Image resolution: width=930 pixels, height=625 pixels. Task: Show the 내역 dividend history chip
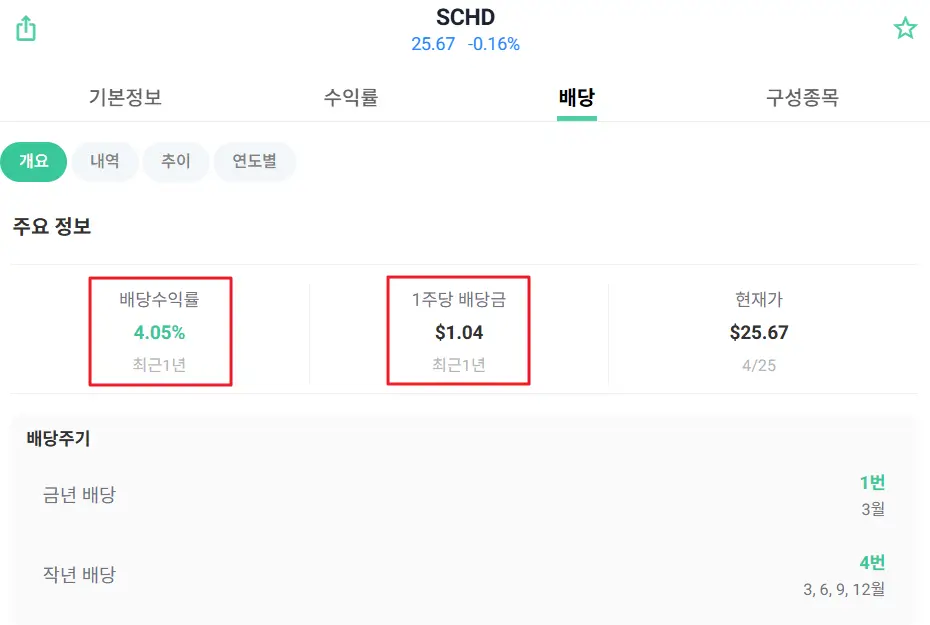pos(105,161)
